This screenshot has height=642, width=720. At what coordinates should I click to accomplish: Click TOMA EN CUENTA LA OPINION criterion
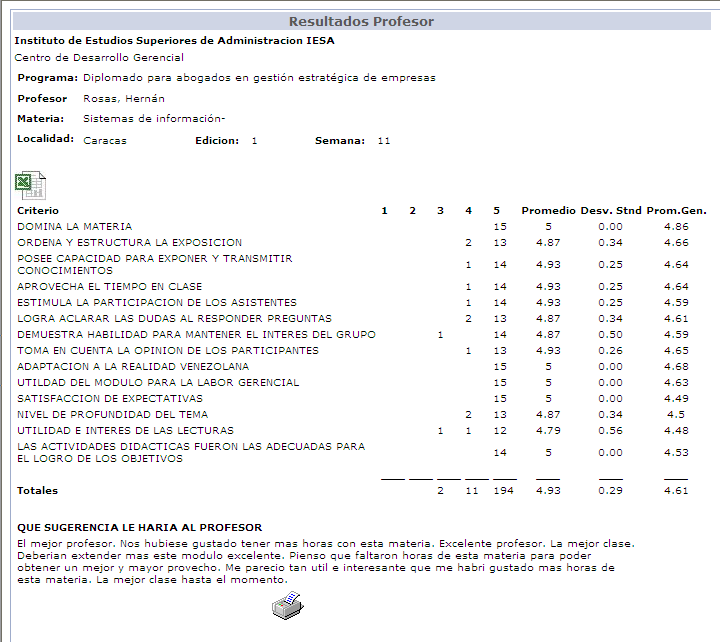point(168,351)
